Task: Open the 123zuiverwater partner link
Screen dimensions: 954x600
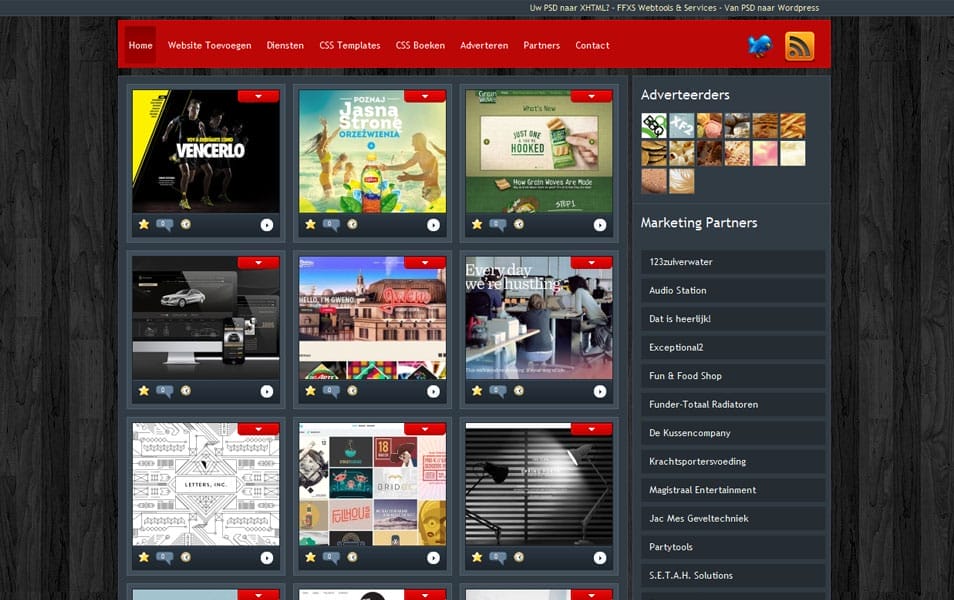Action: [x=733, y=262]
